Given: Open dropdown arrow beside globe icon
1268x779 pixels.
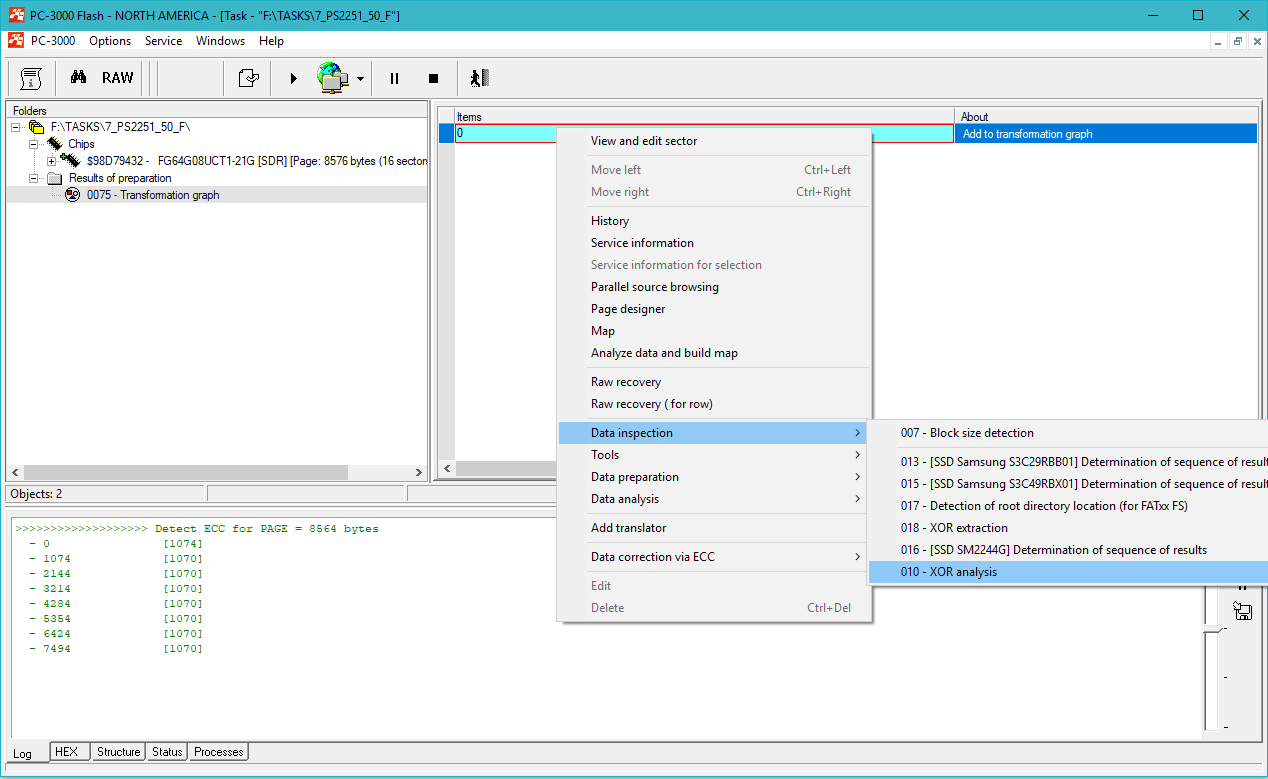Looking at the screenshot, I should 360,78.
